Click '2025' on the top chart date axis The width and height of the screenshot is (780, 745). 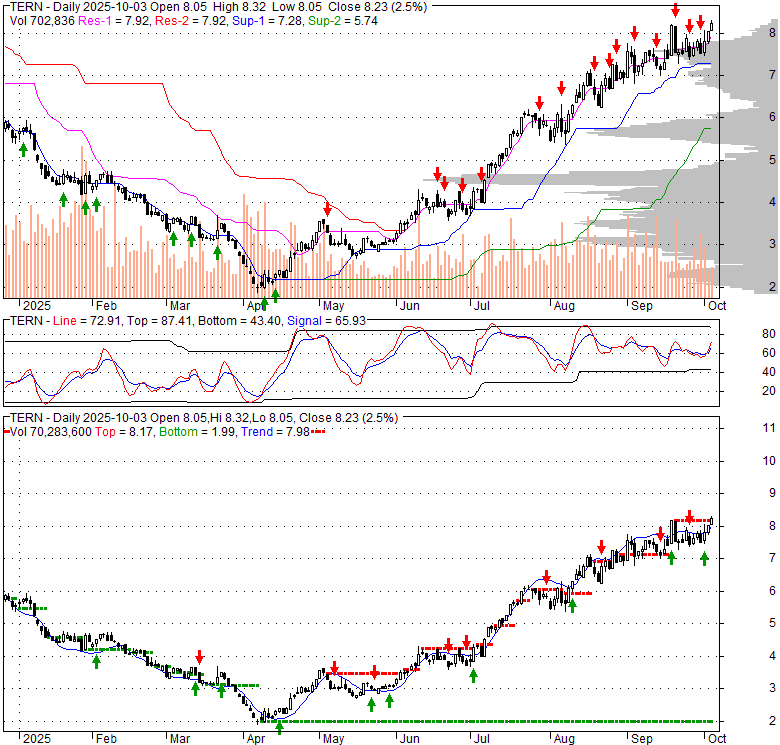click(37, 305)
